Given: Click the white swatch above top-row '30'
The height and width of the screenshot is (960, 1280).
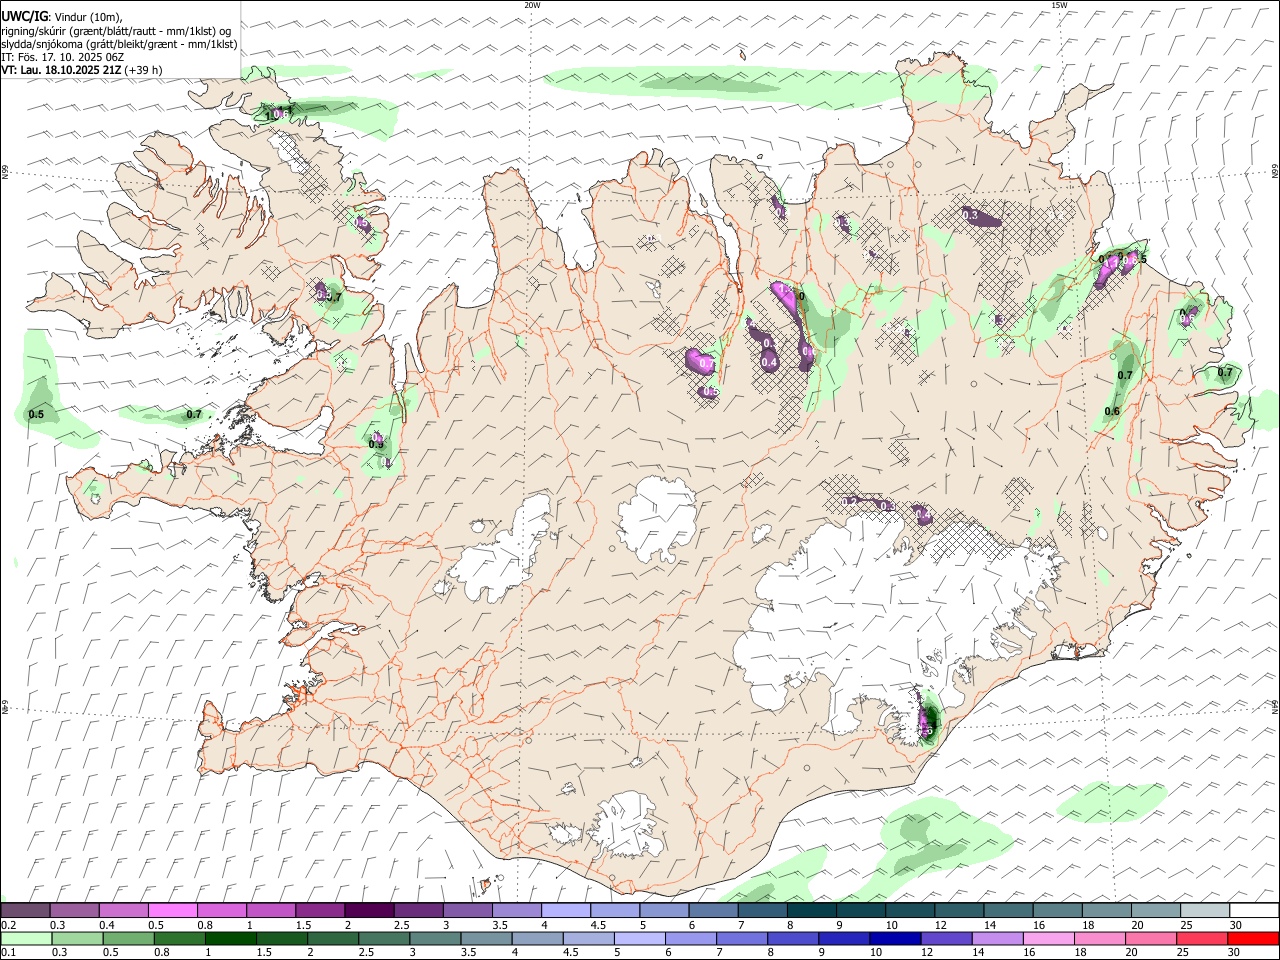Looking at the screenshot, I should pos(1254,911).
